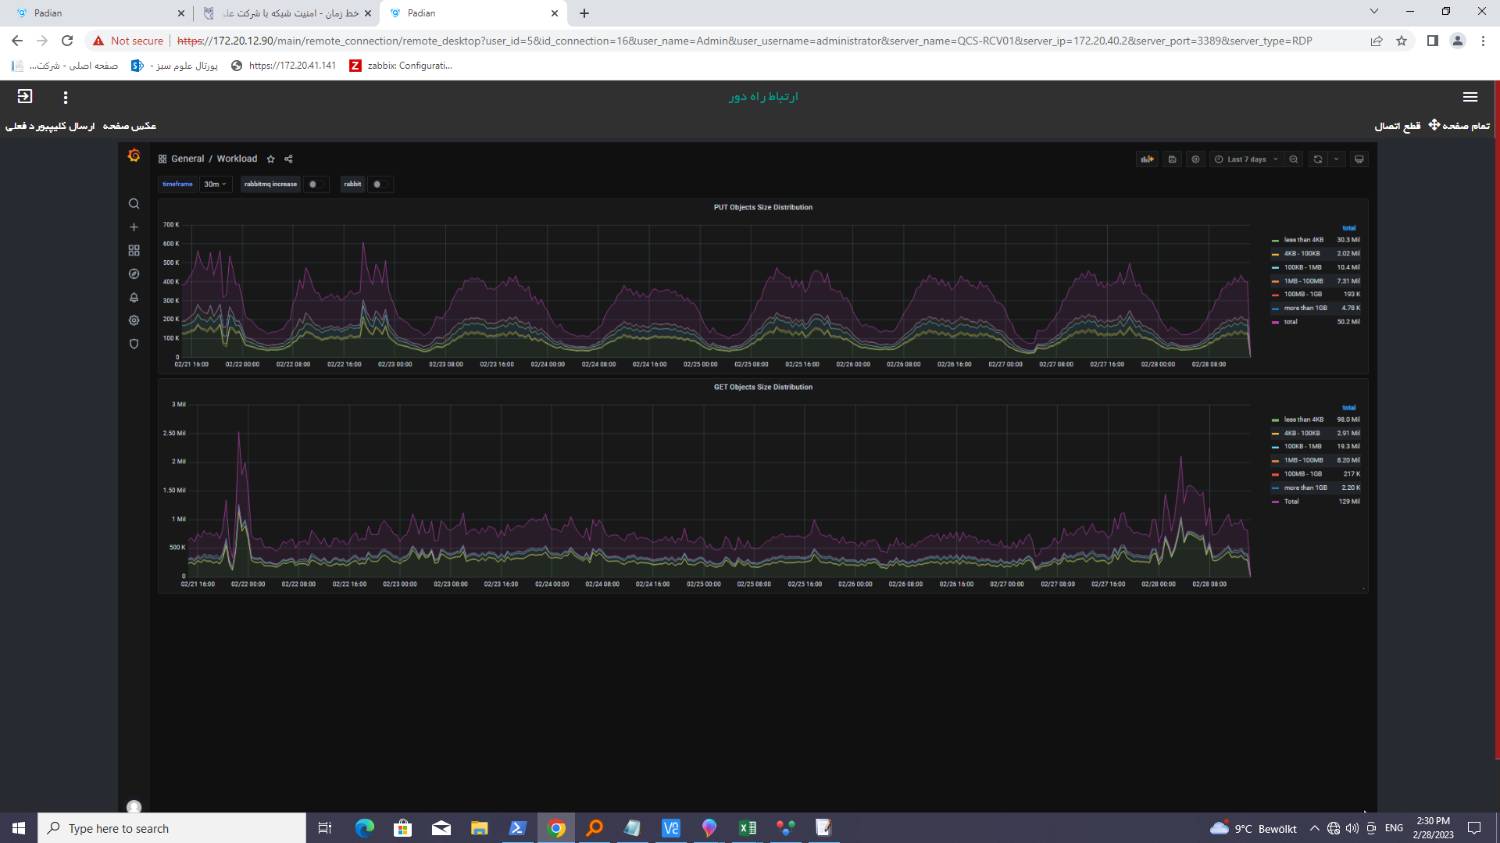Bookmark this page with the star icon
The image size is (1500, 843).
point(1401,41)
